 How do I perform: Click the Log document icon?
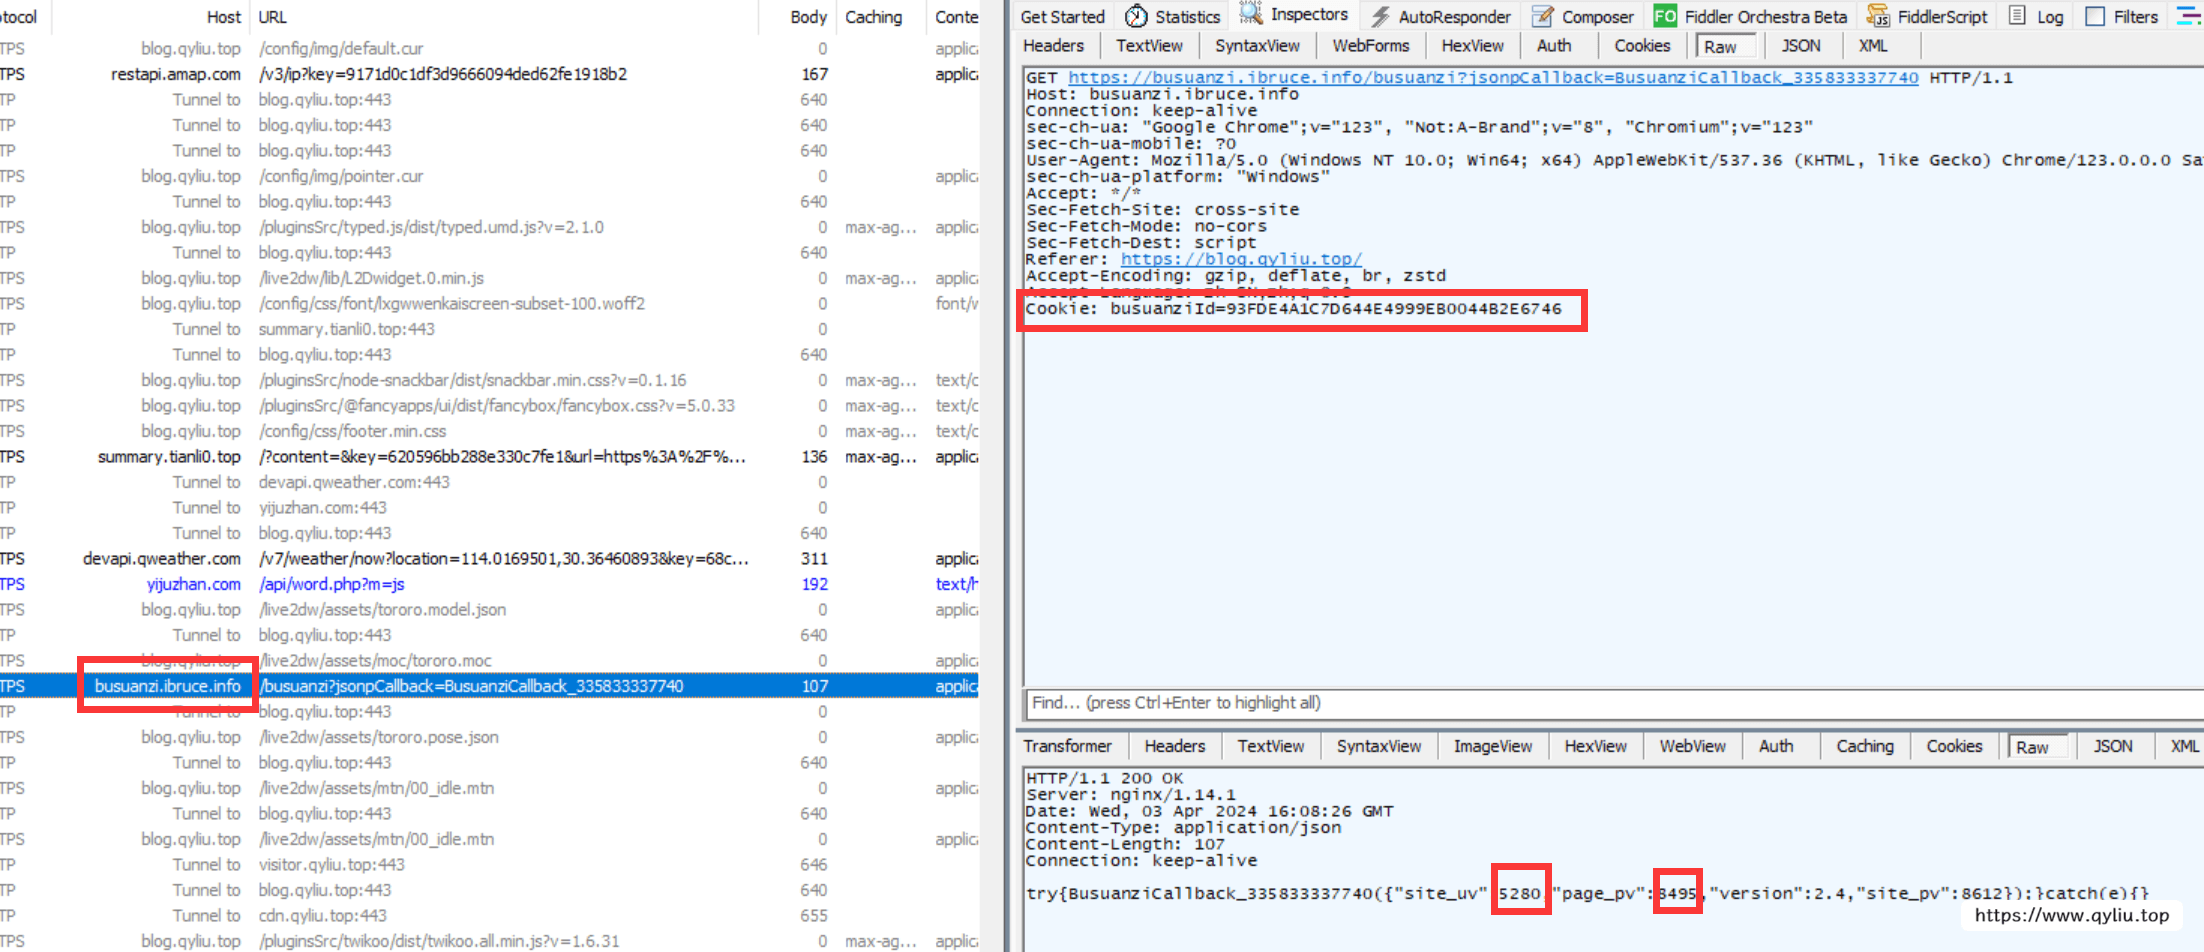coord(2018,16)
